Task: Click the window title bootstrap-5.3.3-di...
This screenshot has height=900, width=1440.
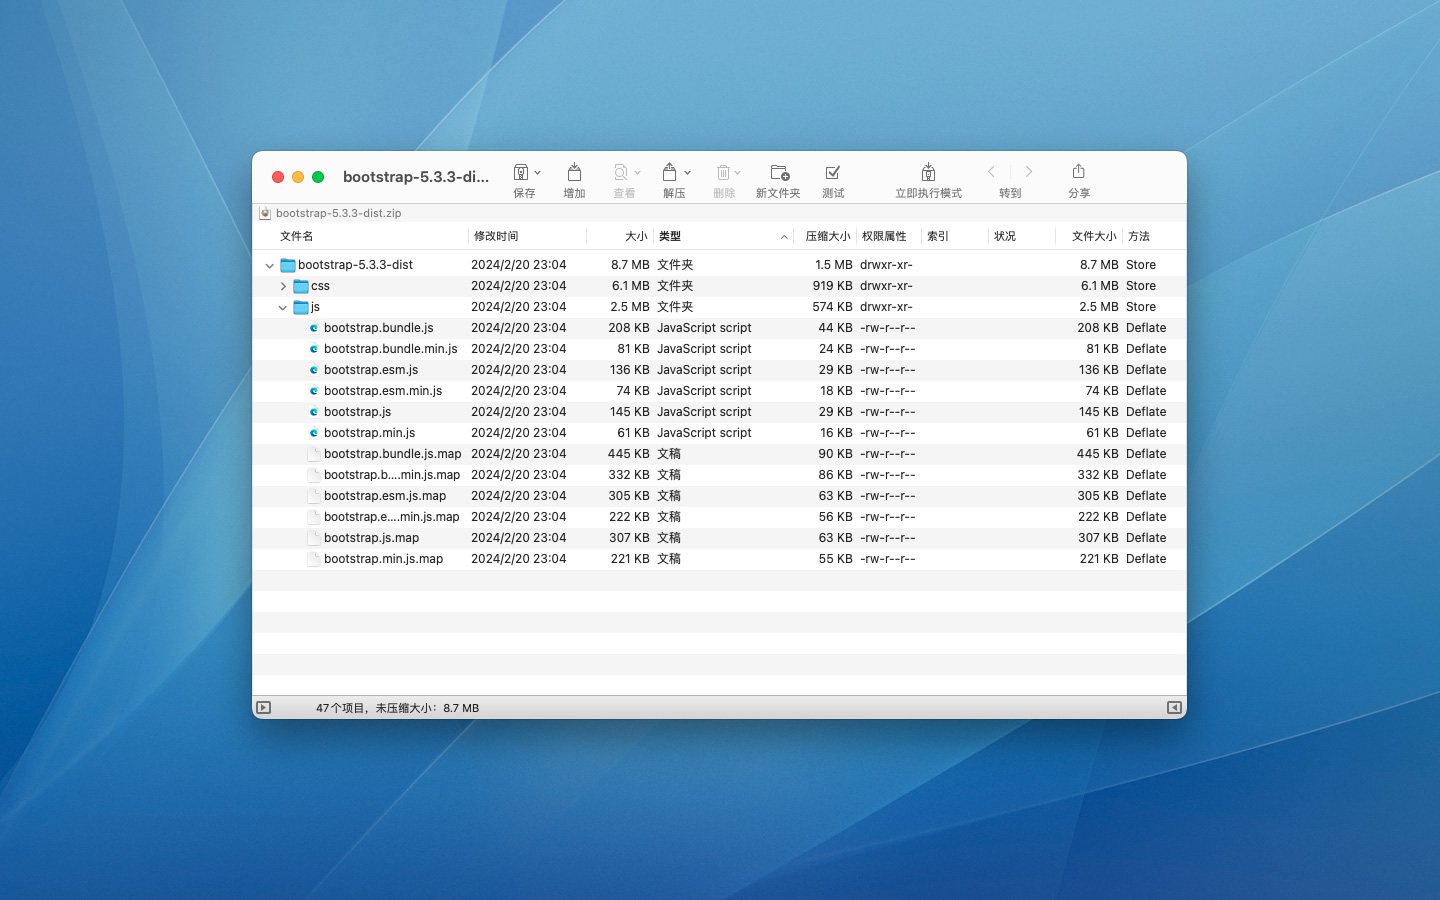Action: [x=416, y=177]
